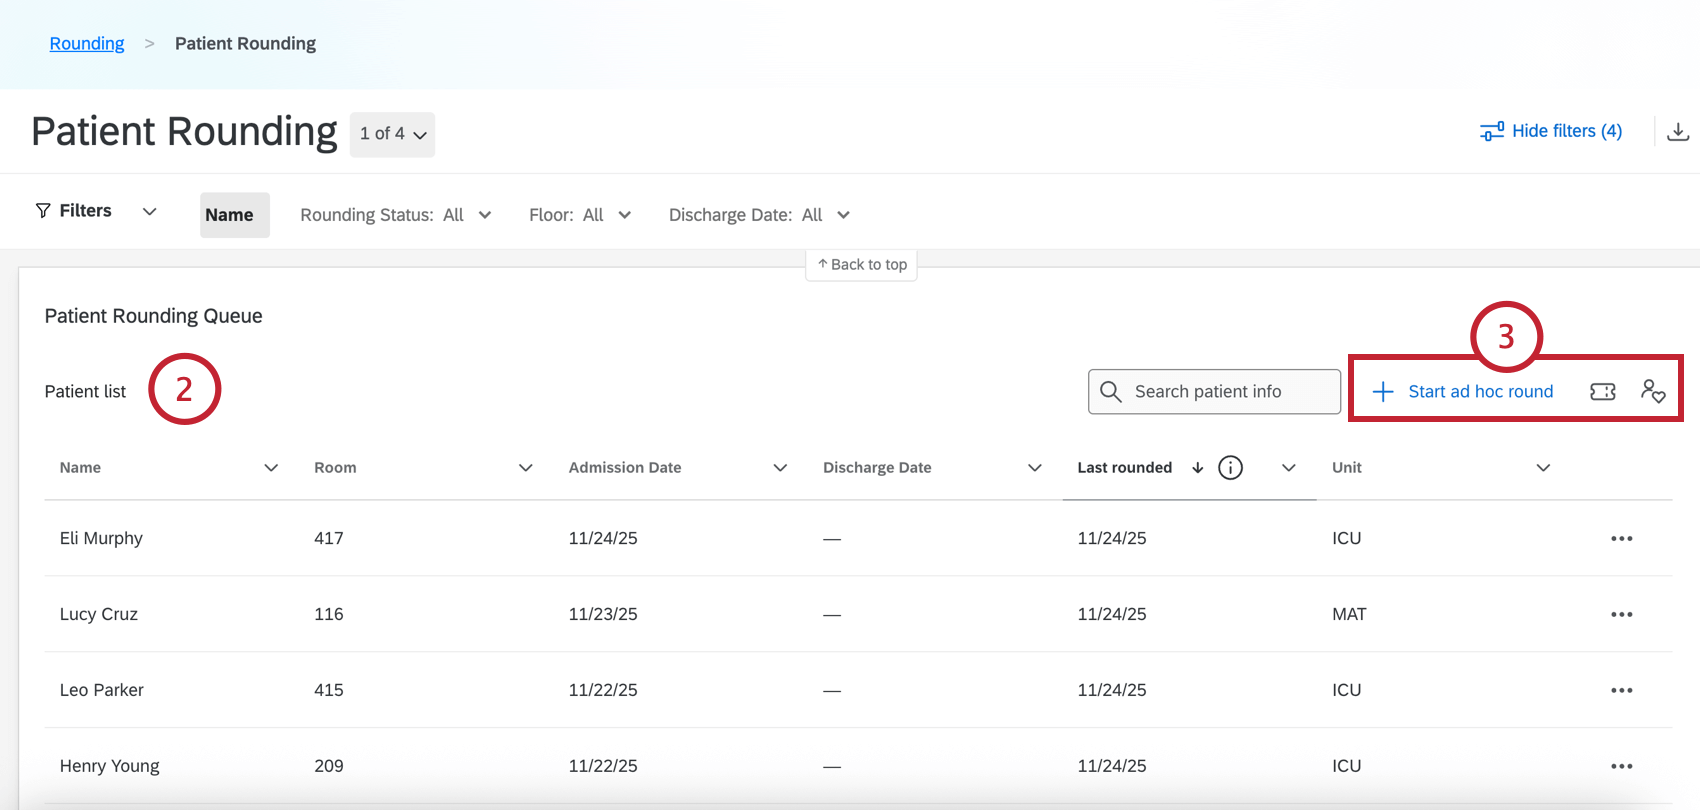Open the three-dot menu for Eli Murphy

1621,539
